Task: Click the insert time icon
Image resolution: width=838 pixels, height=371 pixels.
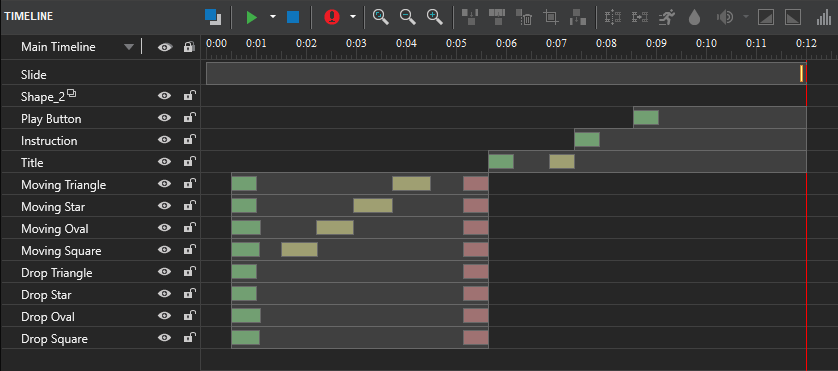Action: [x=578, y=17]
